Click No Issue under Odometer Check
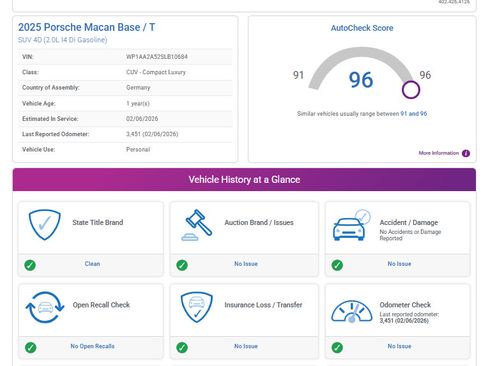This screenshot has width=488, height=366. click(399, 346)
